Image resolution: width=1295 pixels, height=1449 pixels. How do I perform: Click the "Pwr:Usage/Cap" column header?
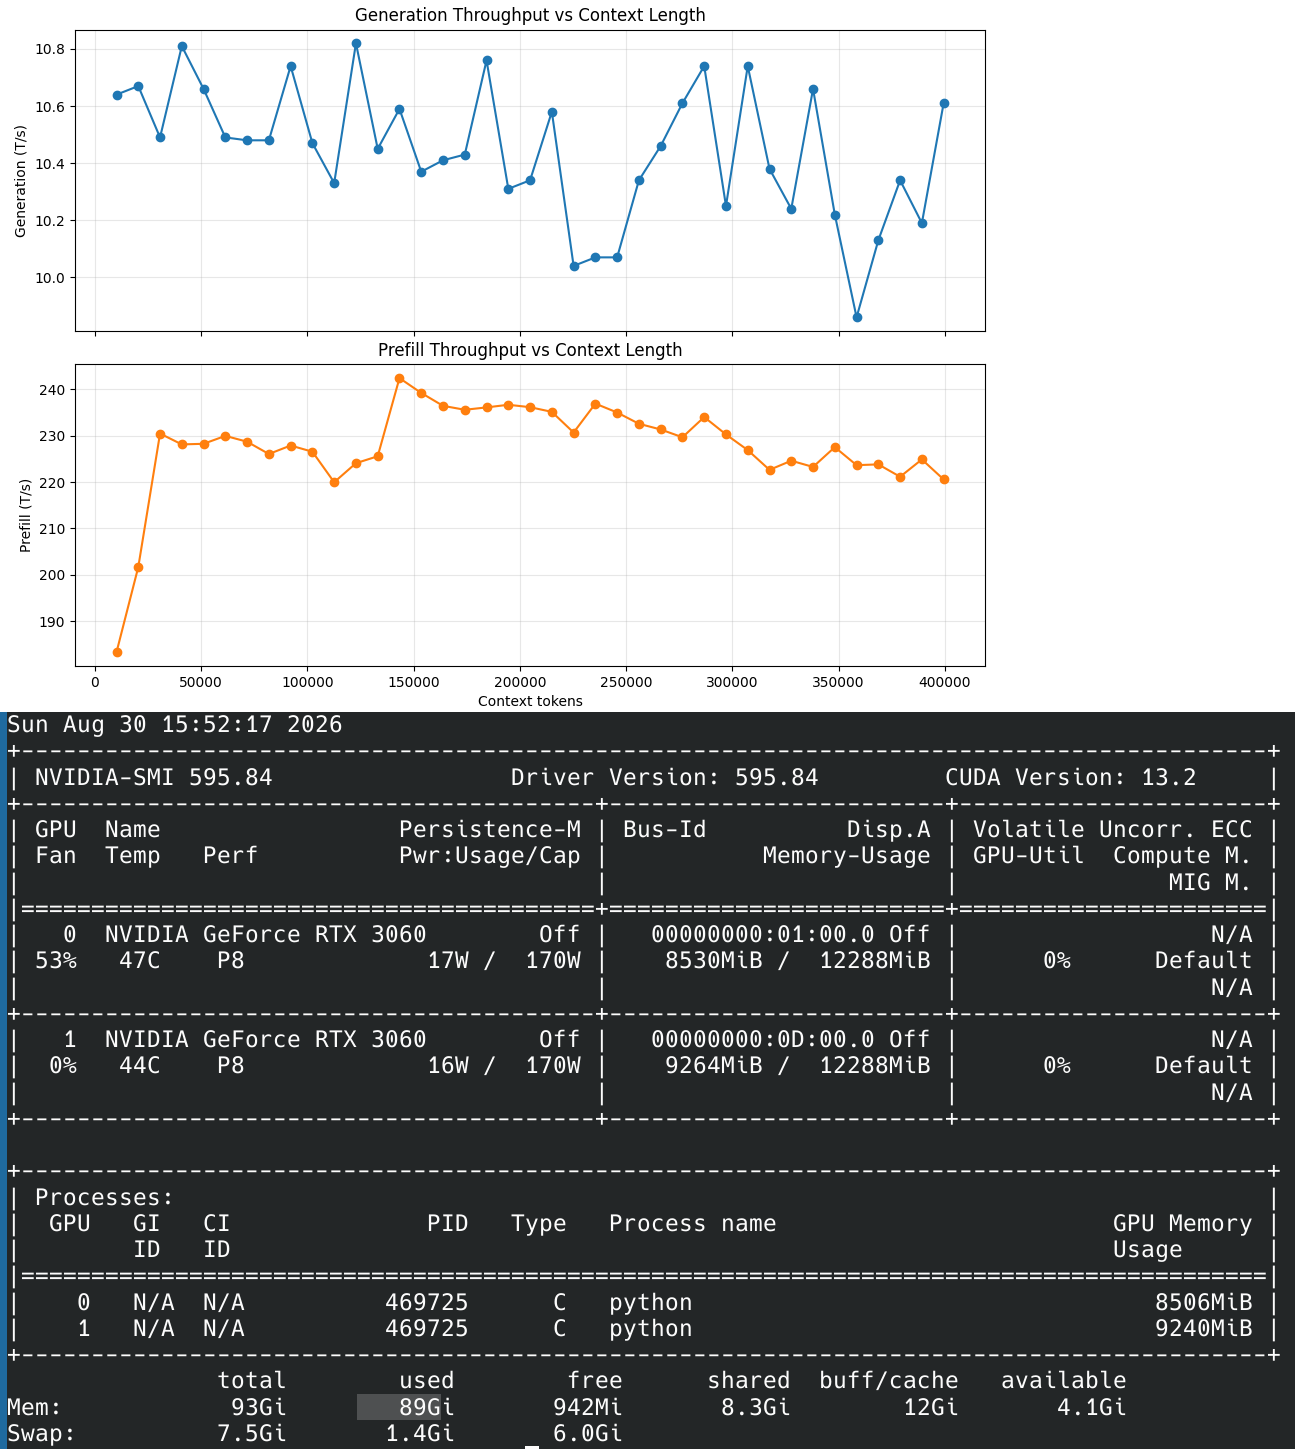pos(490,856)
